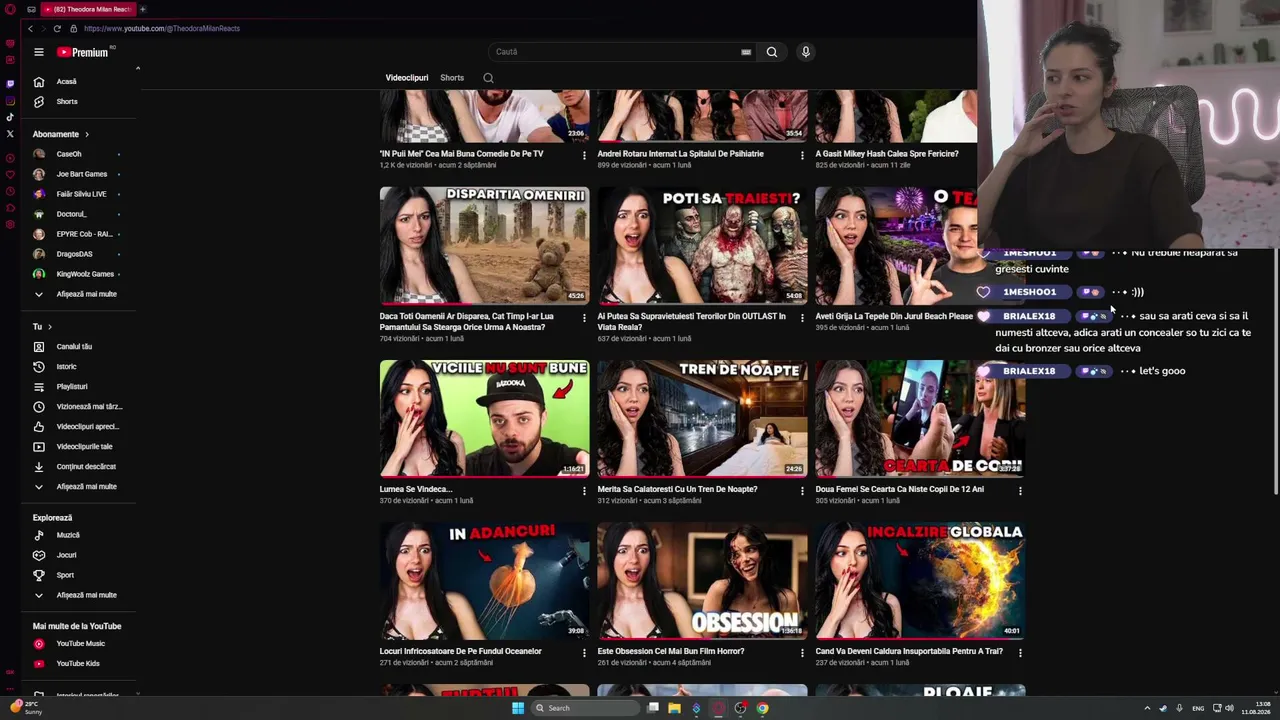
Task: Open options menu for Lumea Se Vindeca video
Action: [x=584, y=491]
